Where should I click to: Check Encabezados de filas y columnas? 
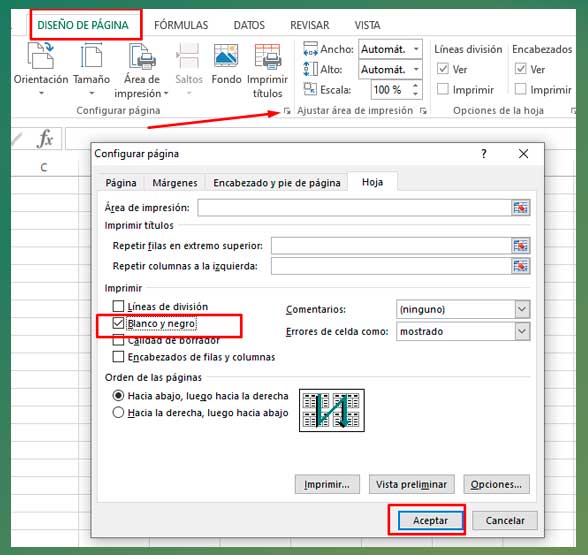(x=118, y=357)
